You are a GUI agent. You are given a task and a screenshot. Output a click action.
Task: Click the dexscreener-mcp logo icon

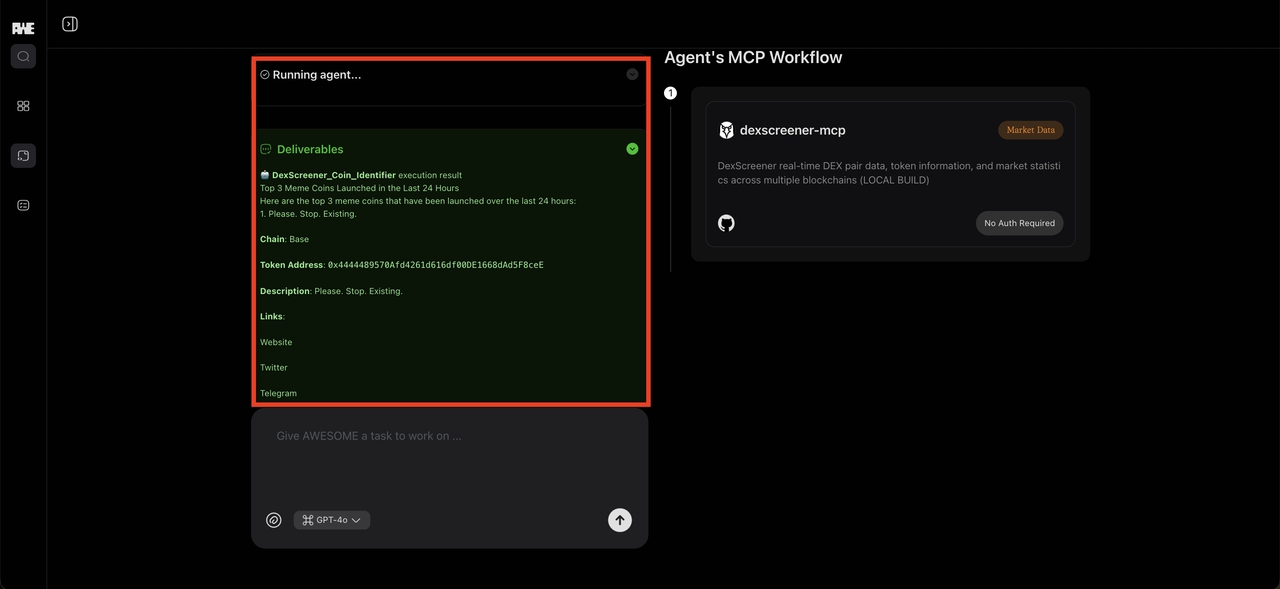click(x=726, y=130)
